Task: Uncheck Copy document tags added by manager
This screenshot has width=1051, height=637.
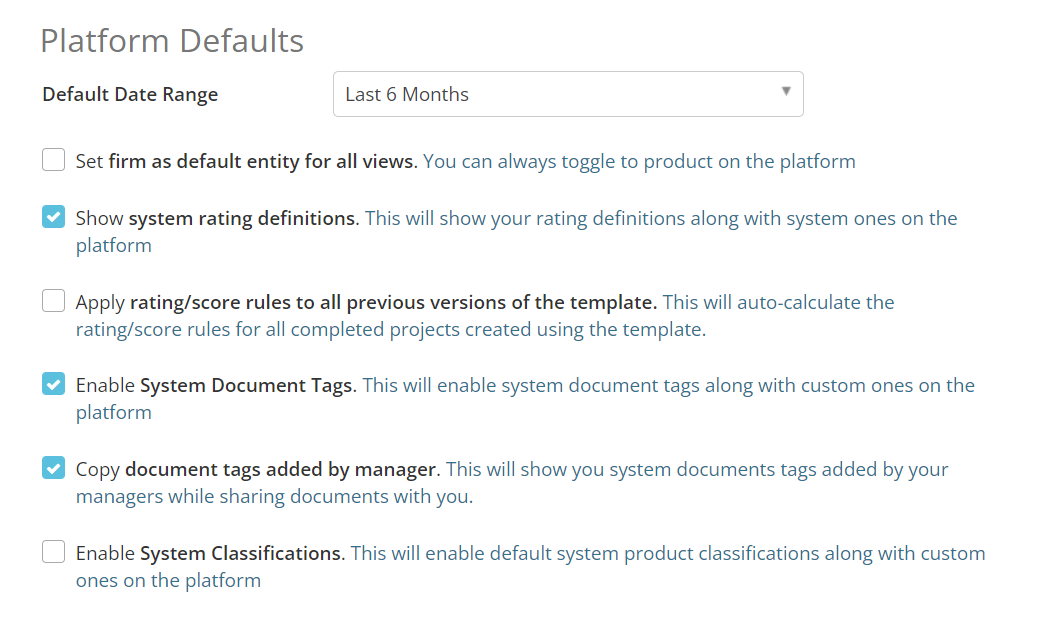Action: point(54,468)
